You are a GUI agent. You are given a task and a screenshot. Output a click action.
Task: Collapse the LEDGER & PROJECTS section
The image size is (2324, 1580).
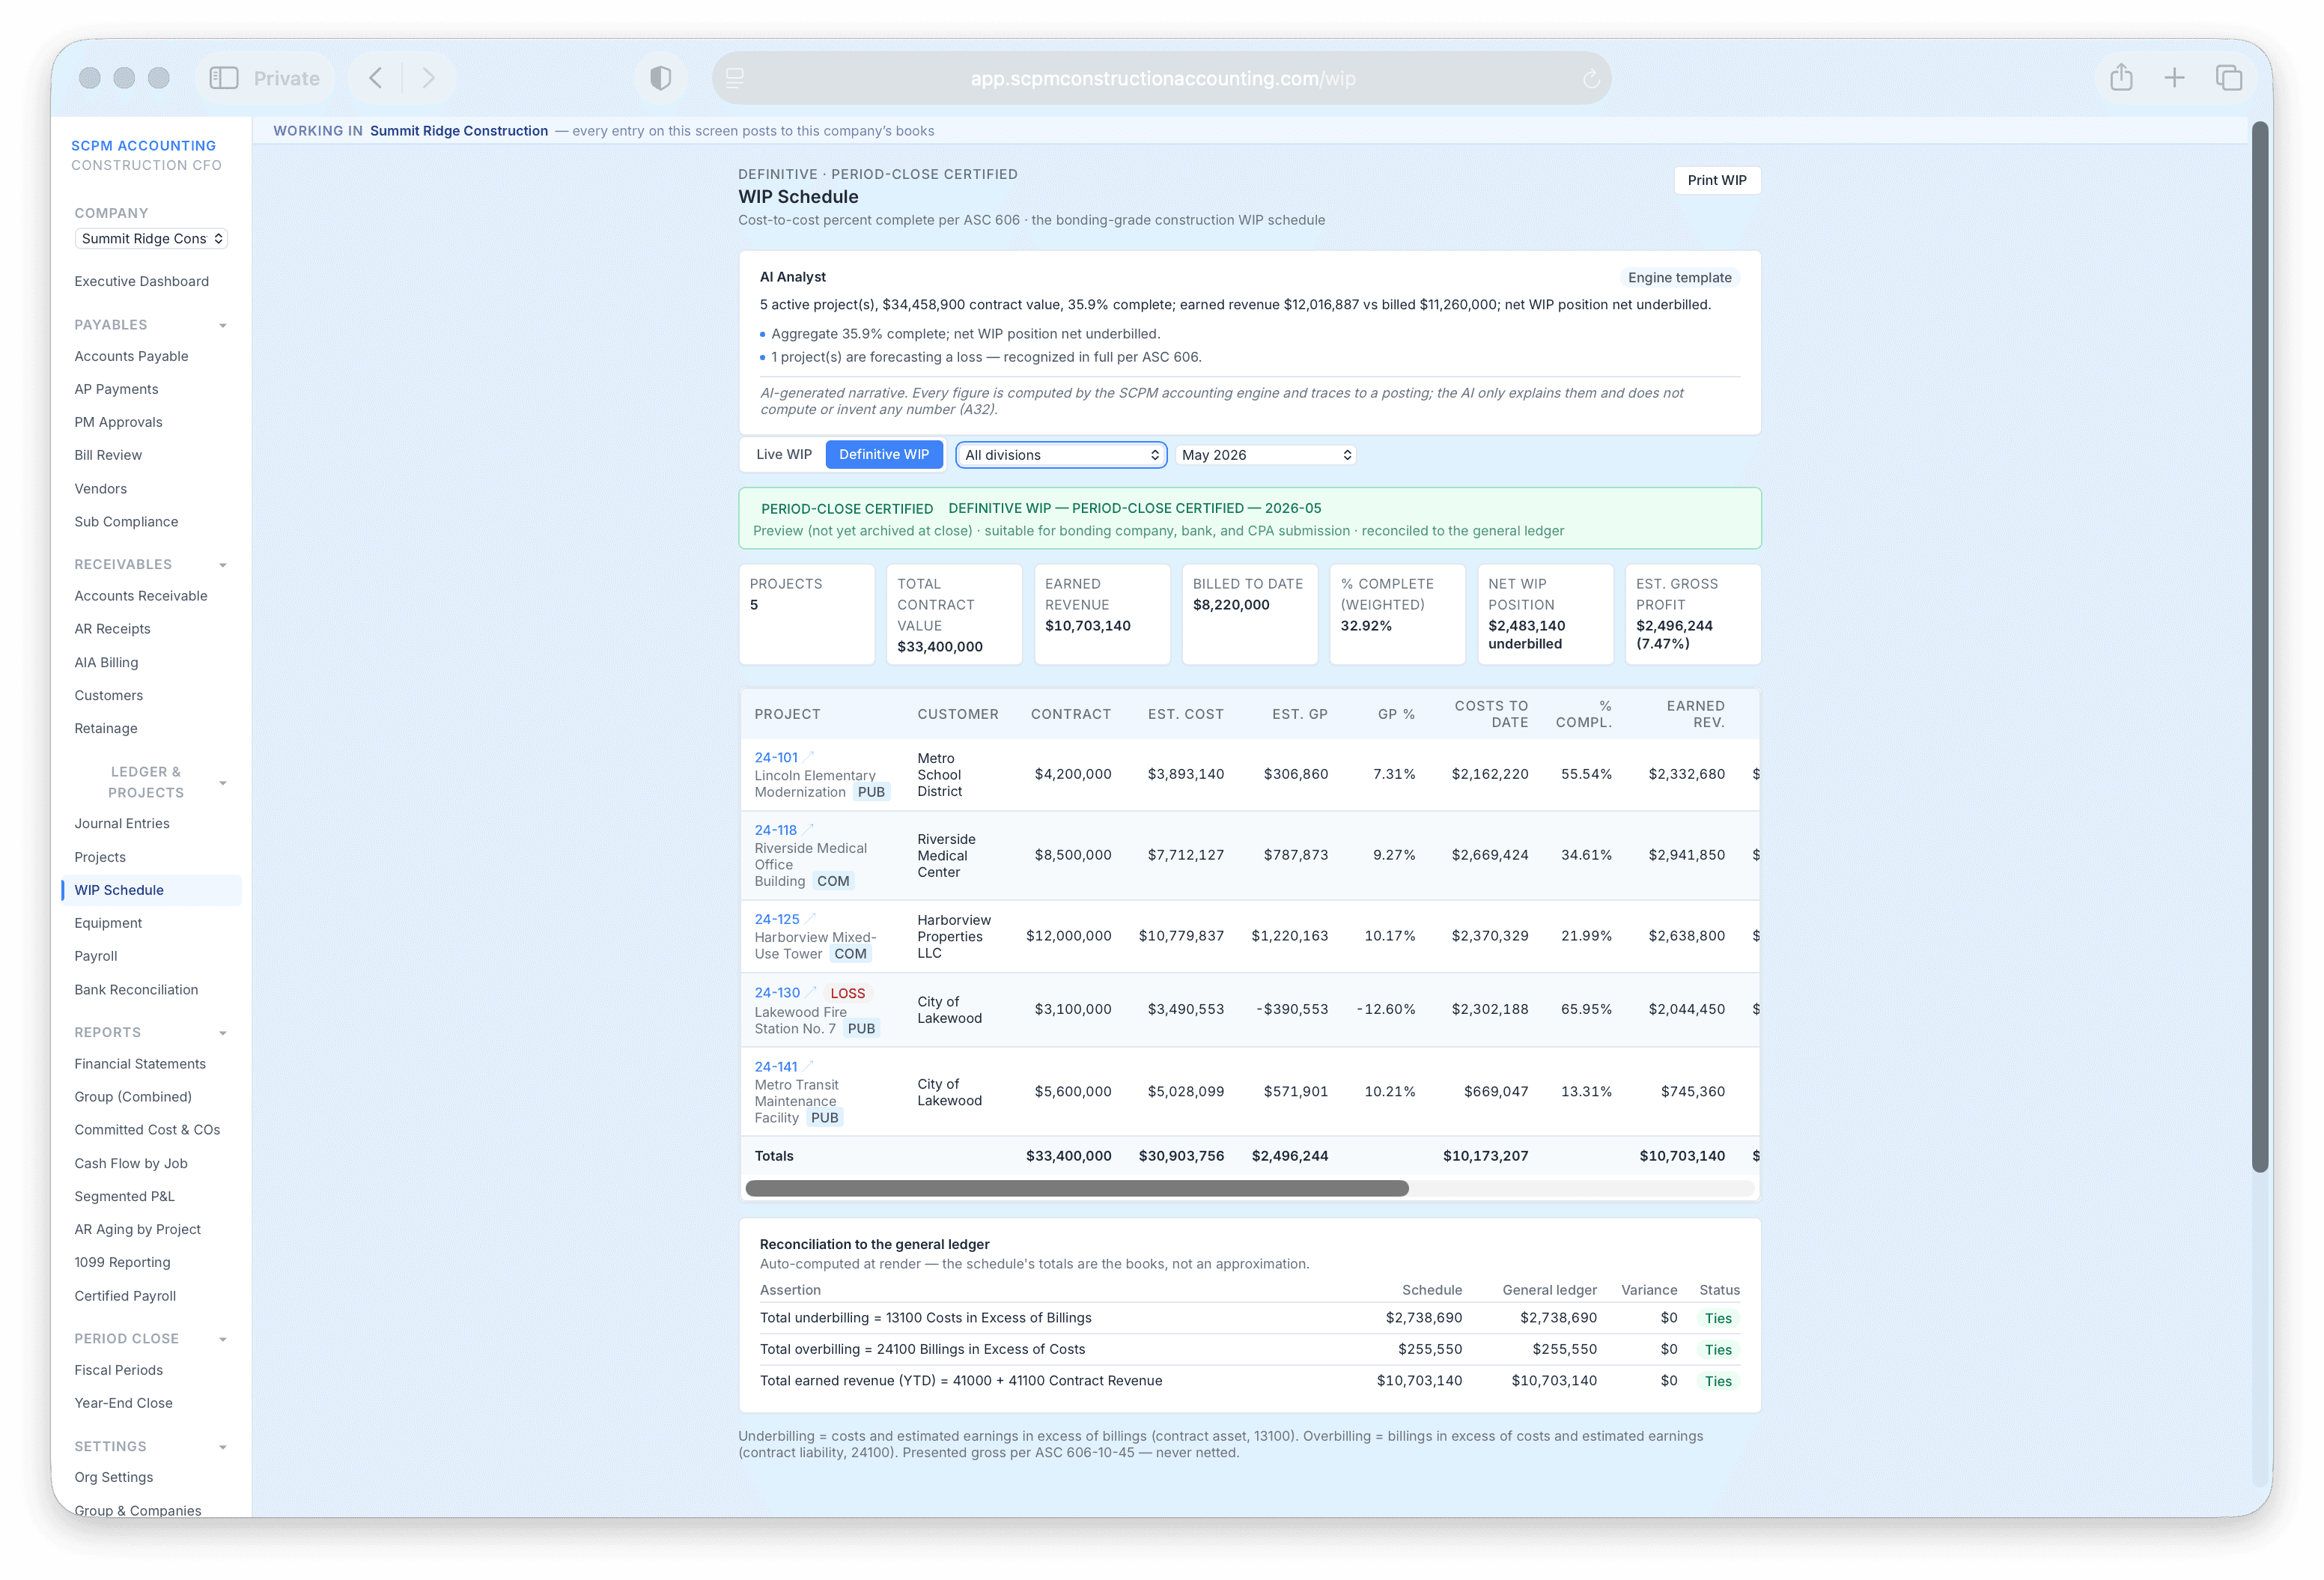coord(223,783)
